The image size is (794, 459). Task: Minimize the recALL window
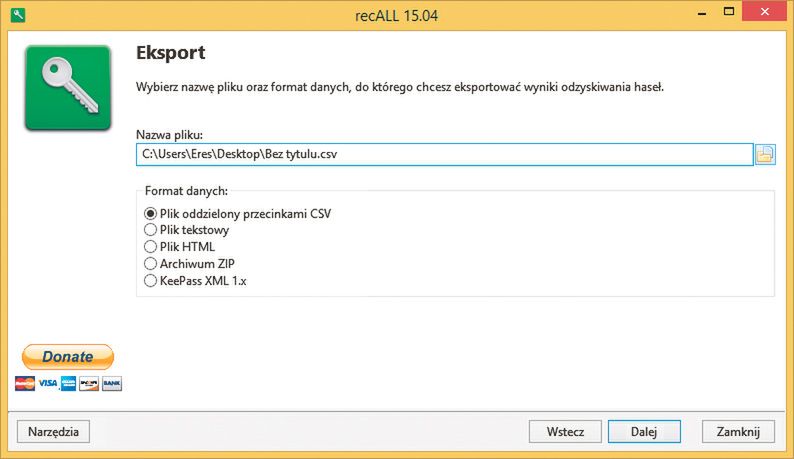pyautogui.click(x=702, y=13)
